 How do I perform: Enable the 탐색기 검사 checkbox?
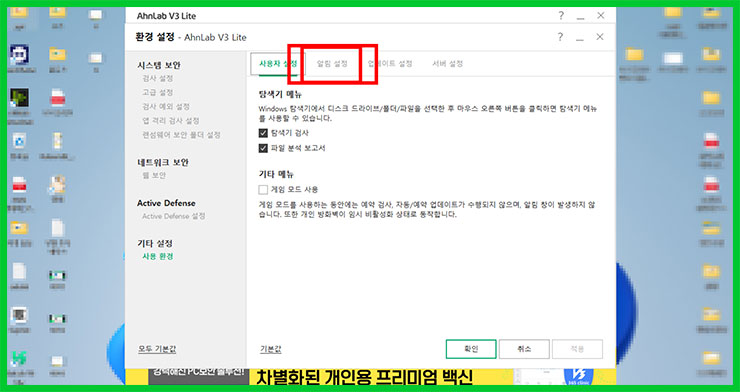[x=263, y=133]
